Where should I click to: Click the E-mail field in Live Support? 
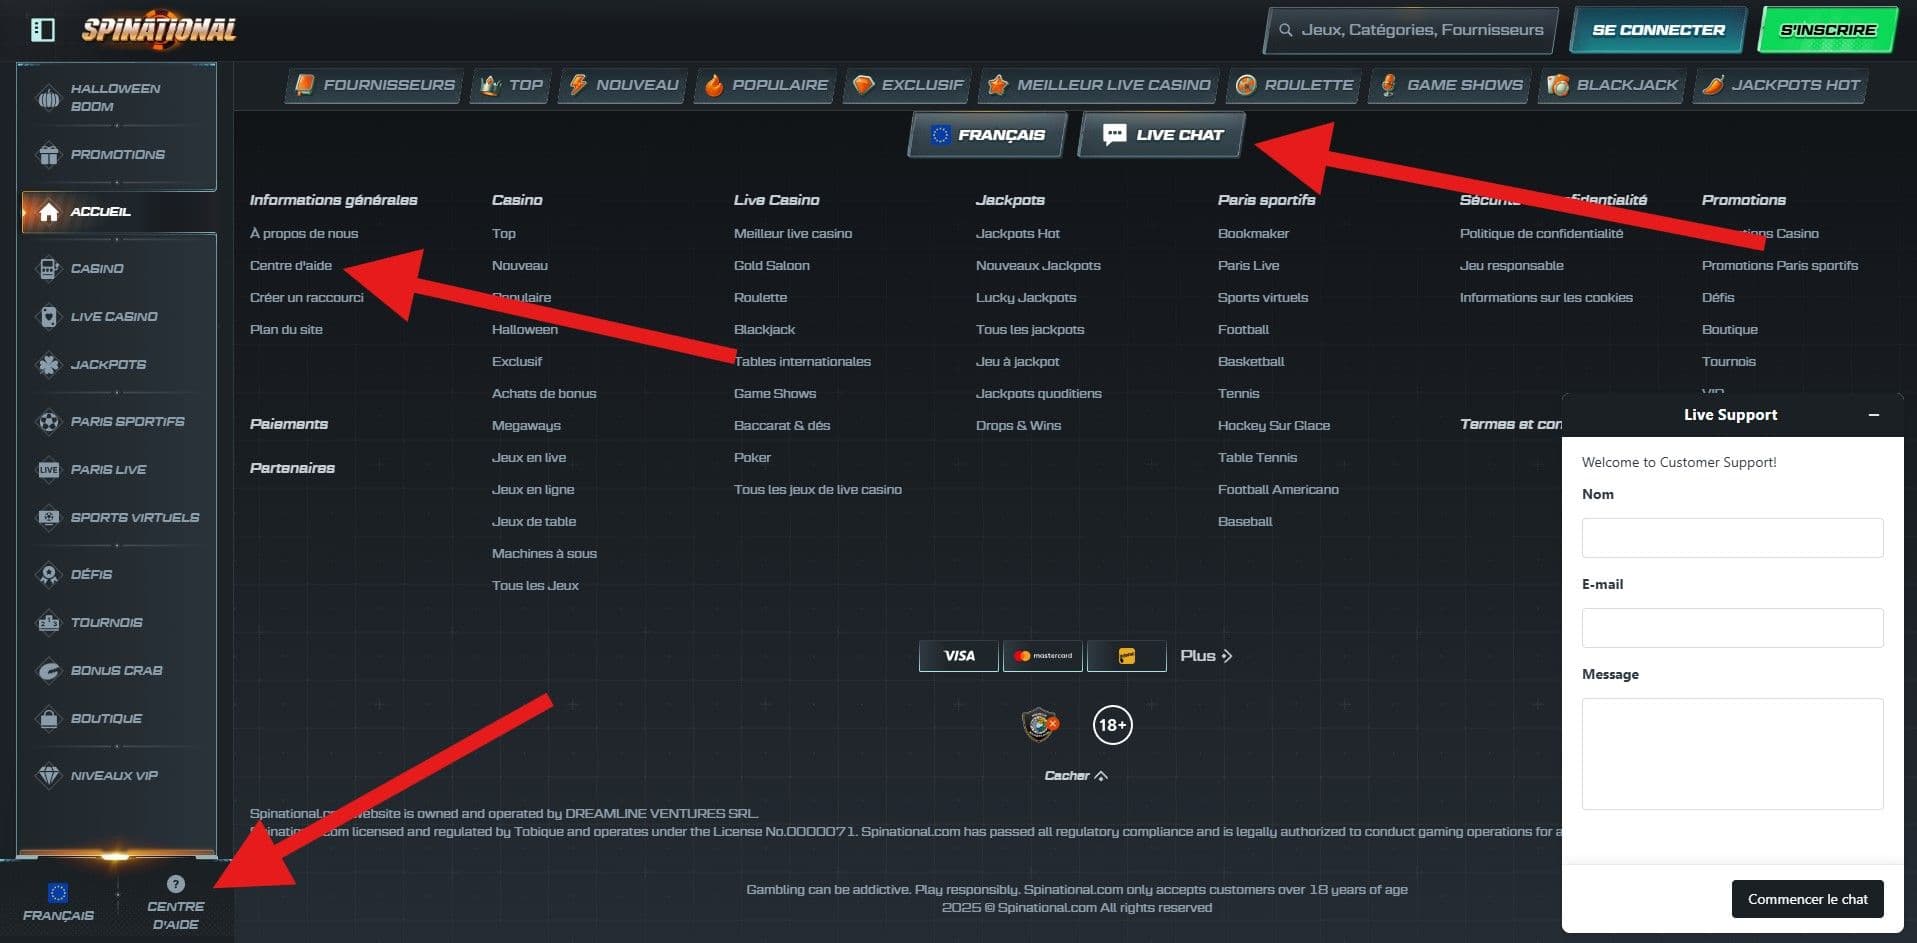click(1732, 628)
